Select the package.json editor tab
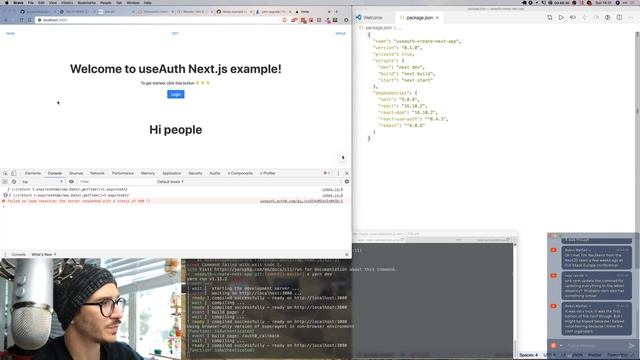 pyautogui.click(x=420, y=18)
